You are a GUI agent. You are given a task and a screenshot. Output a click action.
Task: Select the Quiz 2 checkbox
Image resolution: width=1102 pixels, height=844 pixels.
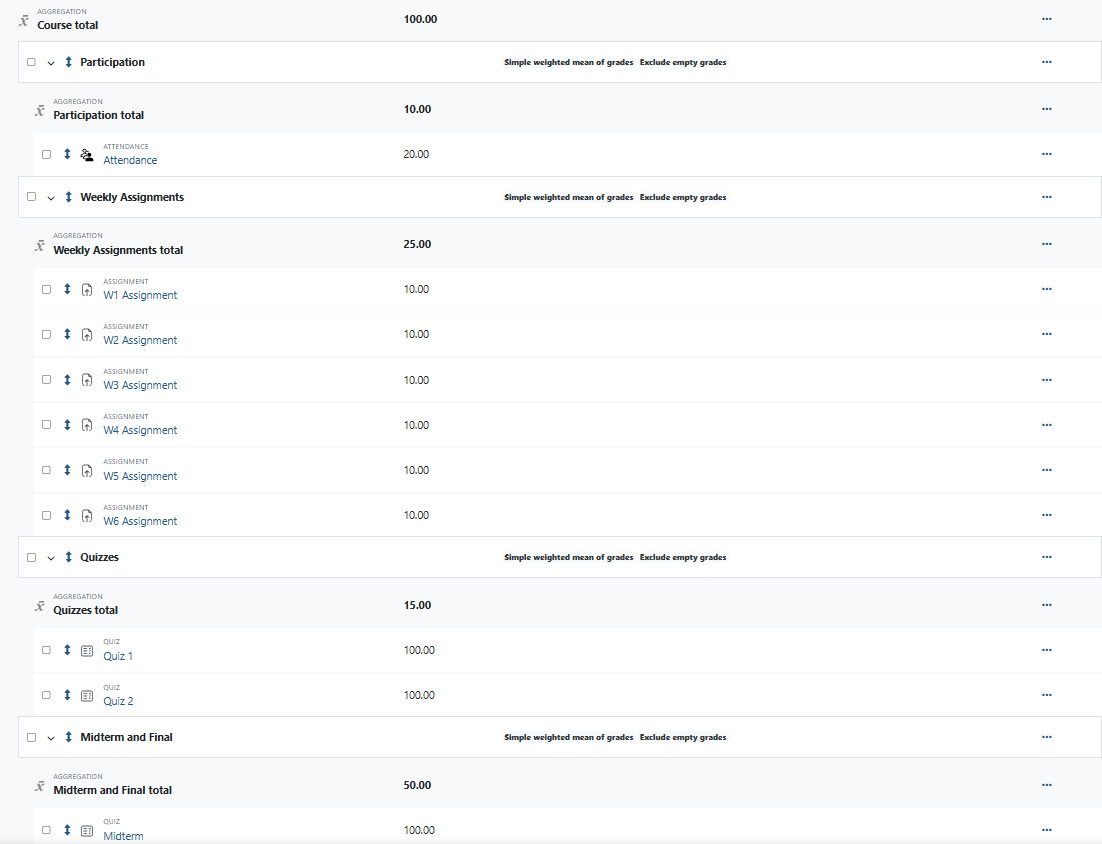(x=46, y=695)
